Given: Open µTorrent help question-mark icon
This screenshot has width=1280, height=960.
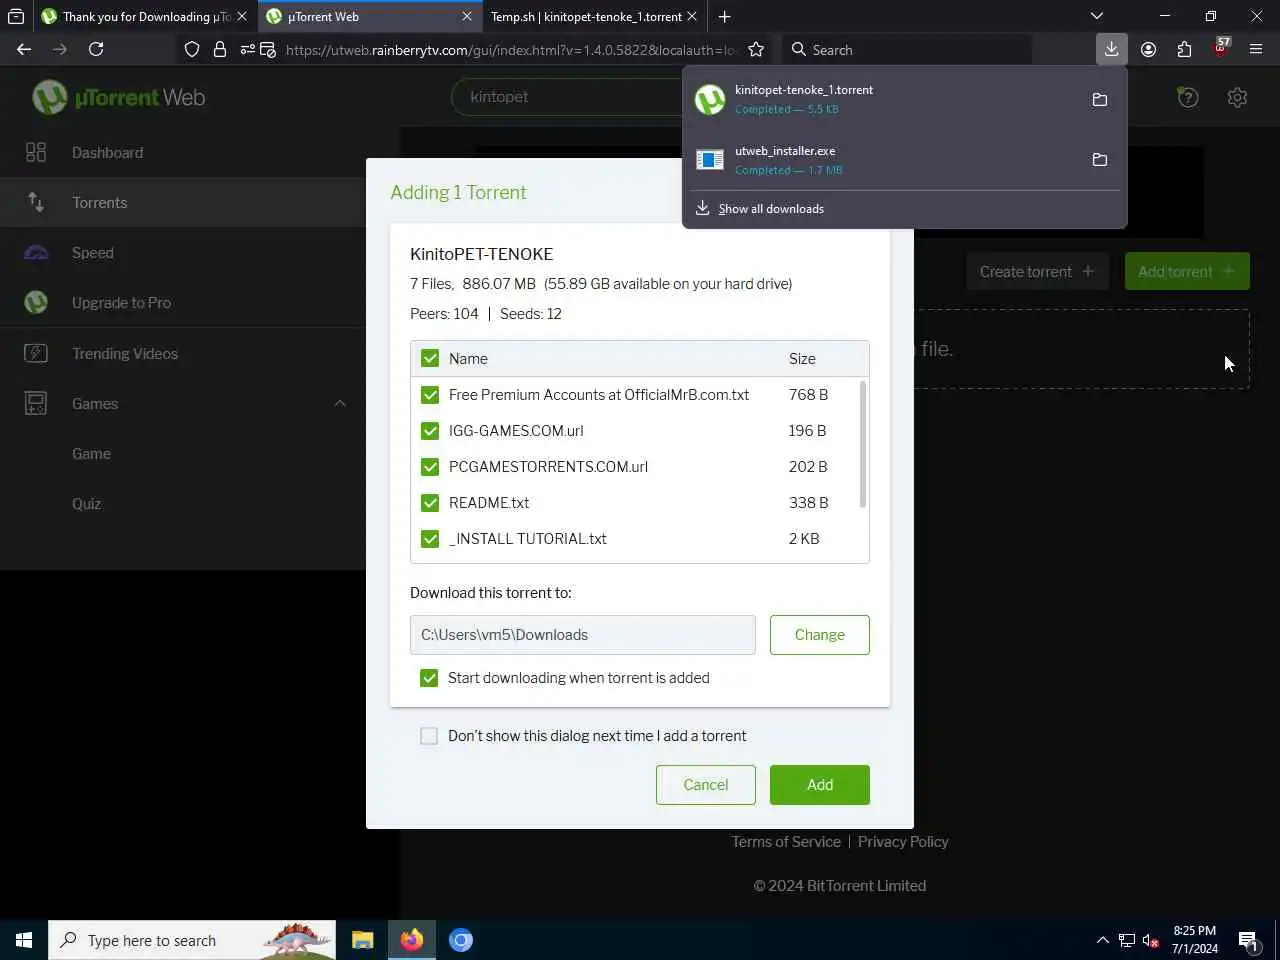Looking at the screenshot, I should click(x=1188, y=97).
